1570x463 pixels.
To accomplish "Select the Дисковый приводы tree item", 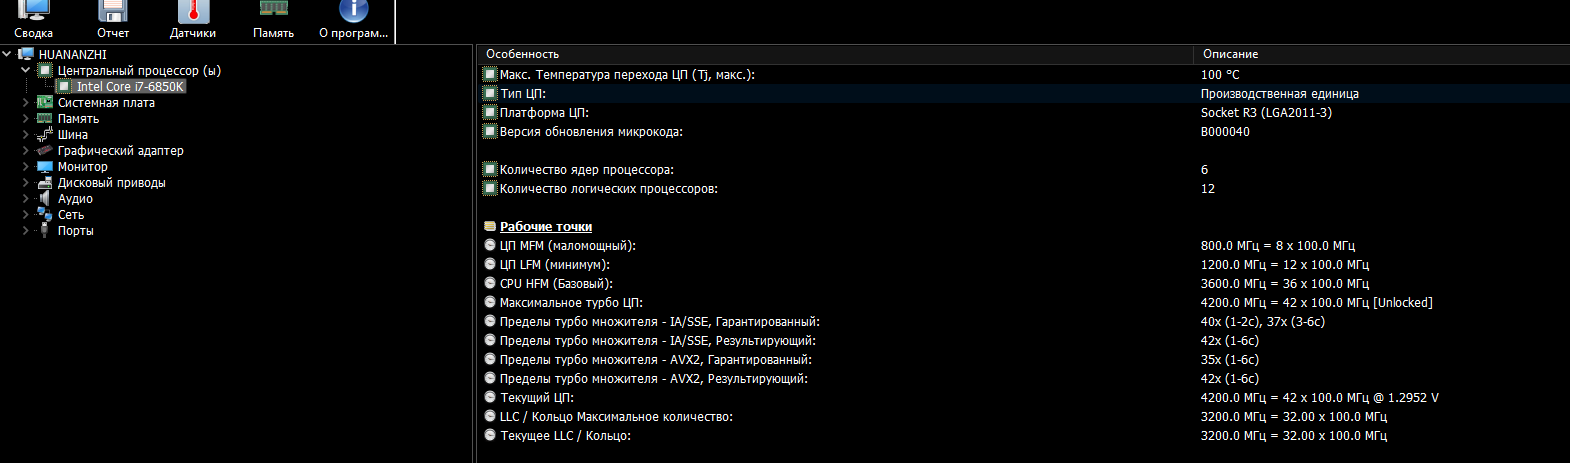I will (x=111, y=183).
